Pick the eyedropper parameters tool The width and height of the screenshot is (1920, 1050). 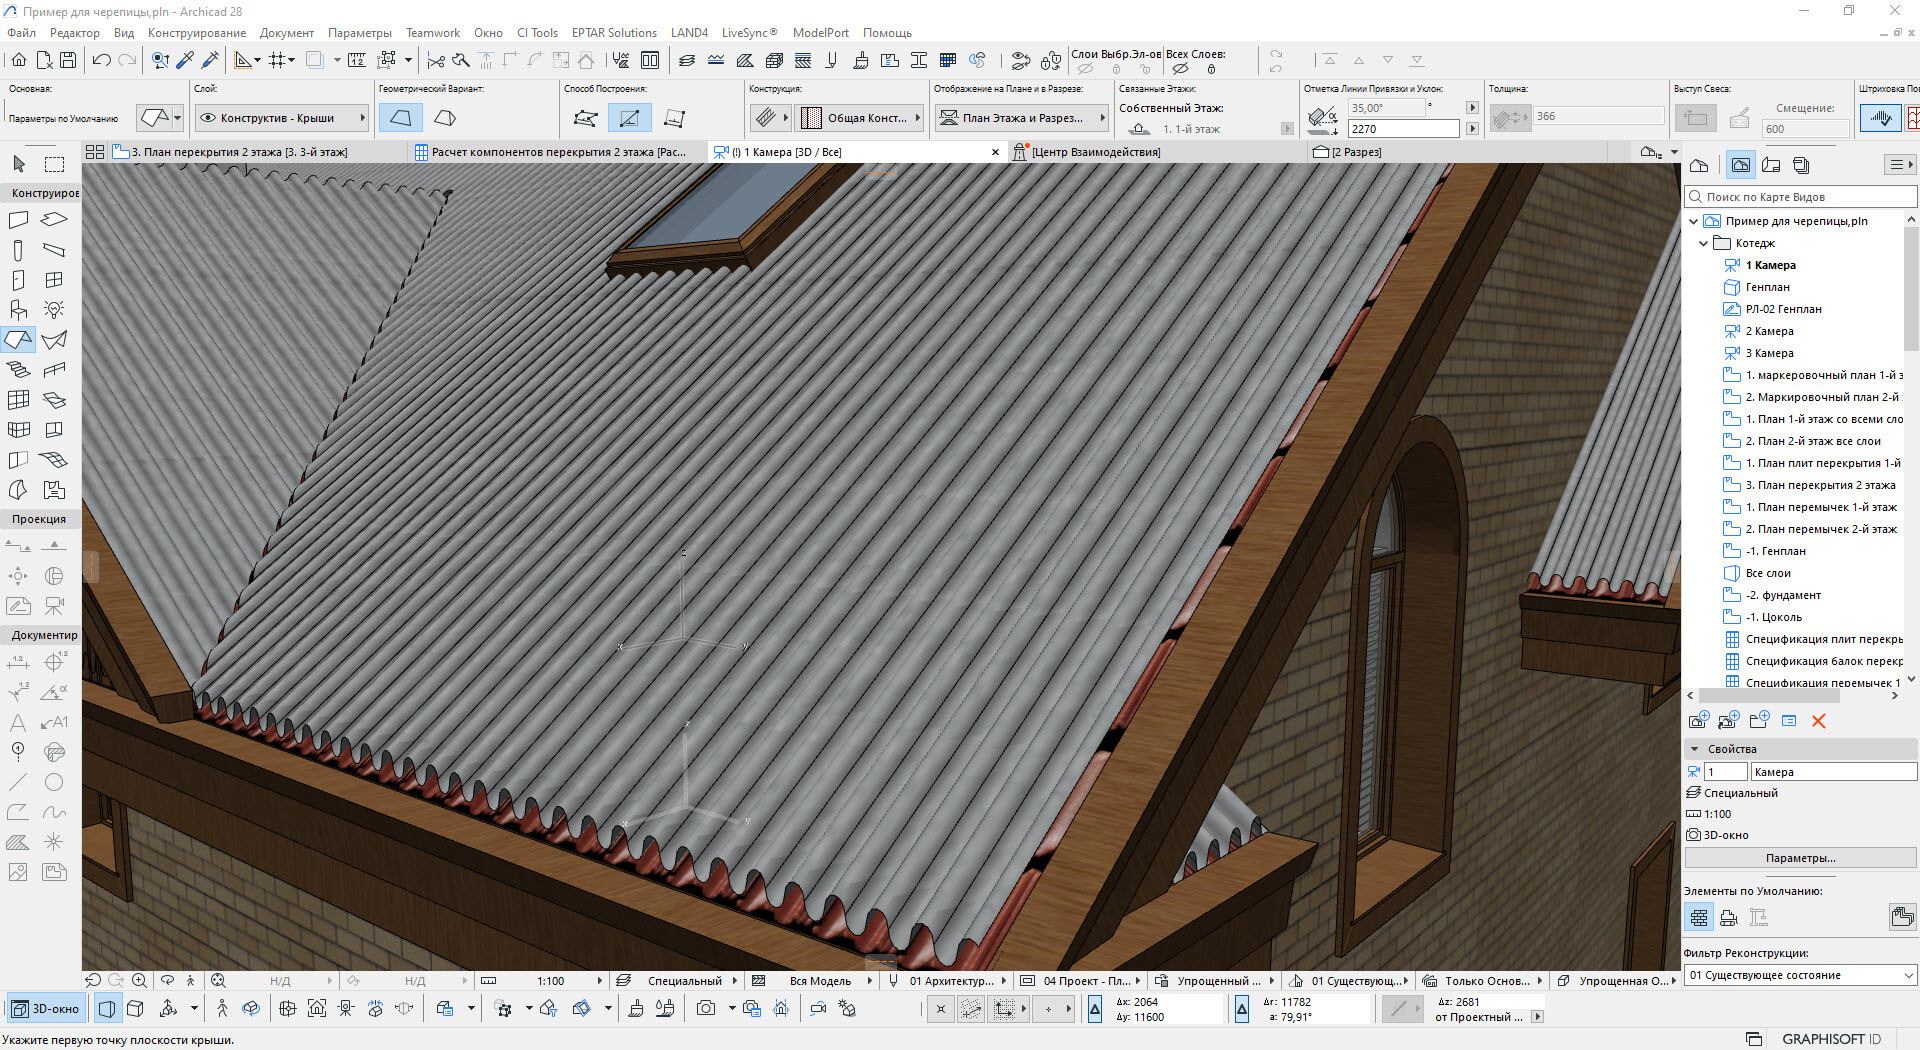tap(185, 60)
